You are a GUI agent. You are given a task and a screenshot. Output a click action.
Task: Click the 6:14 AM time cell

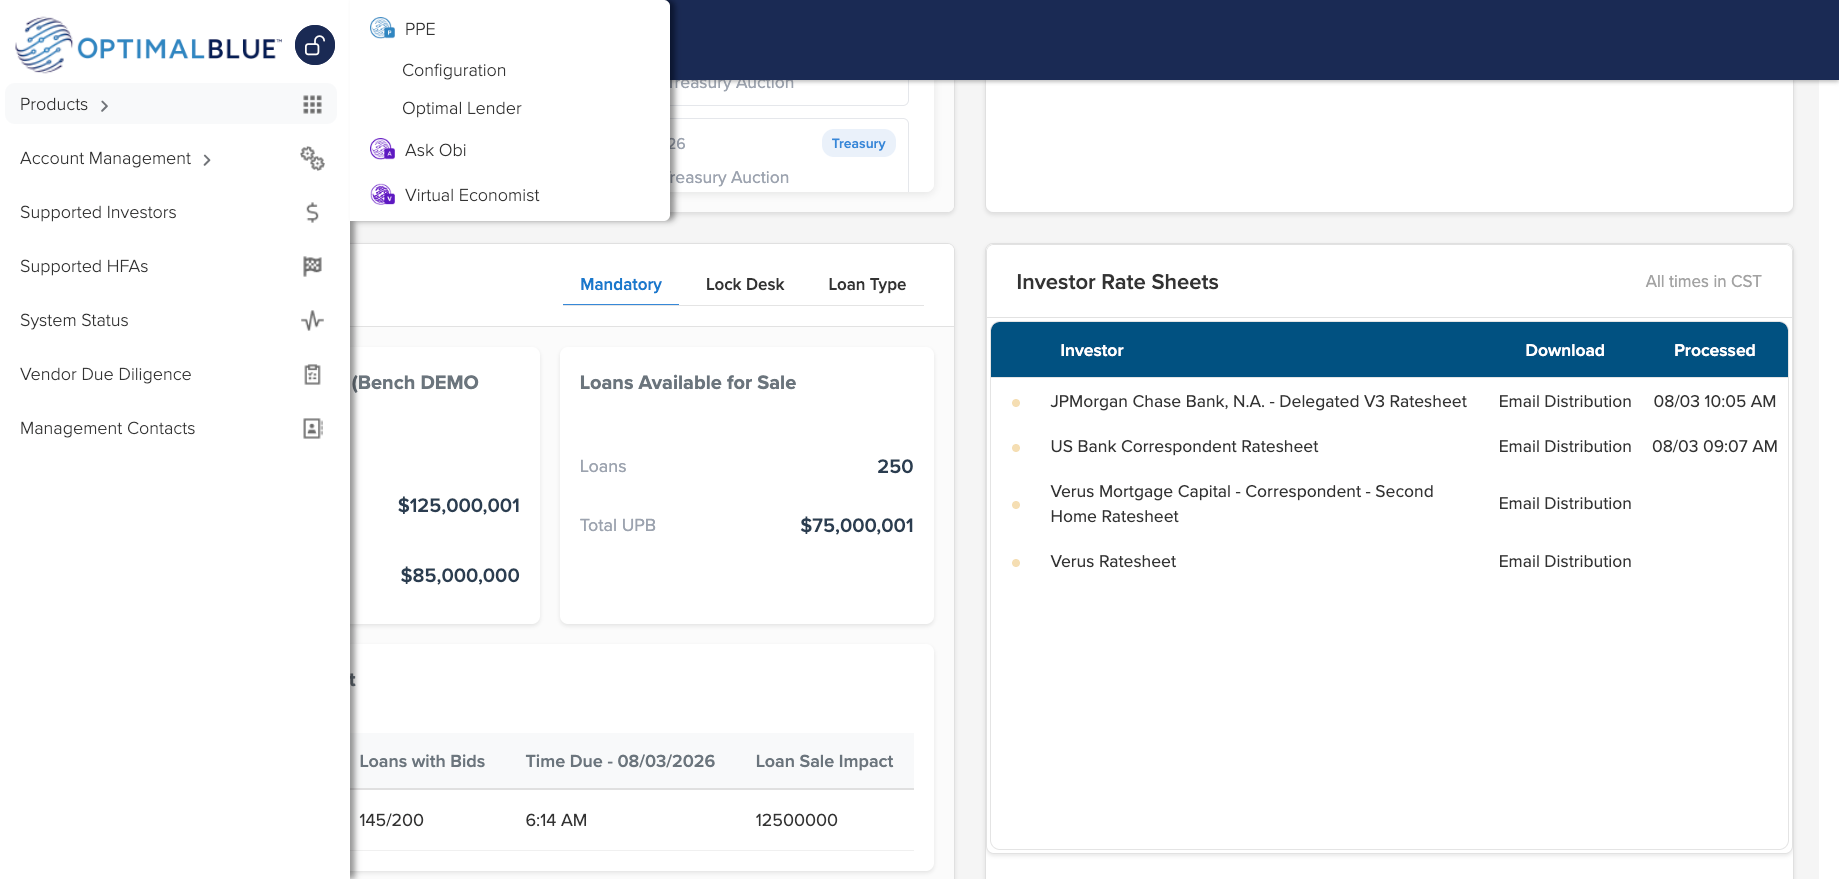[x=556, y=820]
